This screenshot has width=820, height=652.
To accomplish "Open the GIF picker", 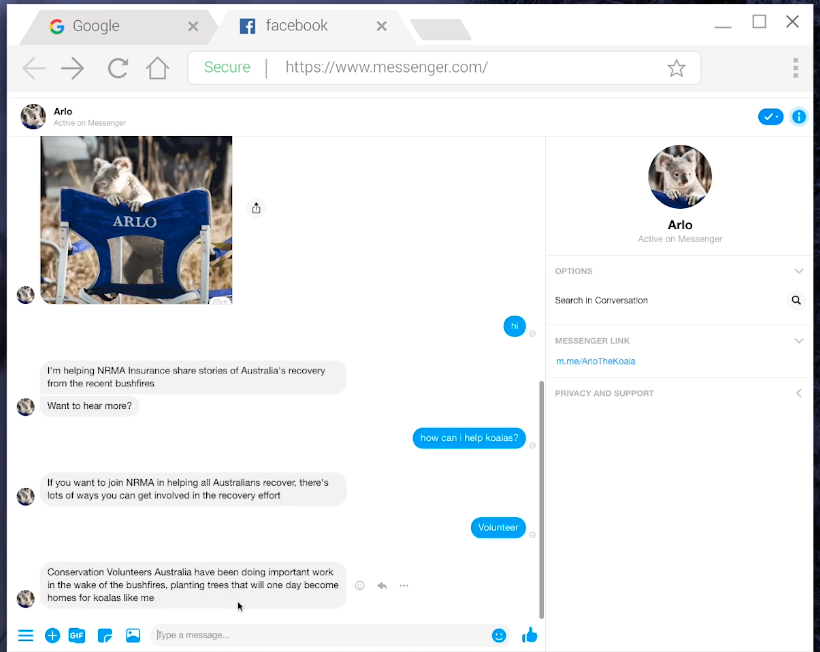I will coord(77,635).
